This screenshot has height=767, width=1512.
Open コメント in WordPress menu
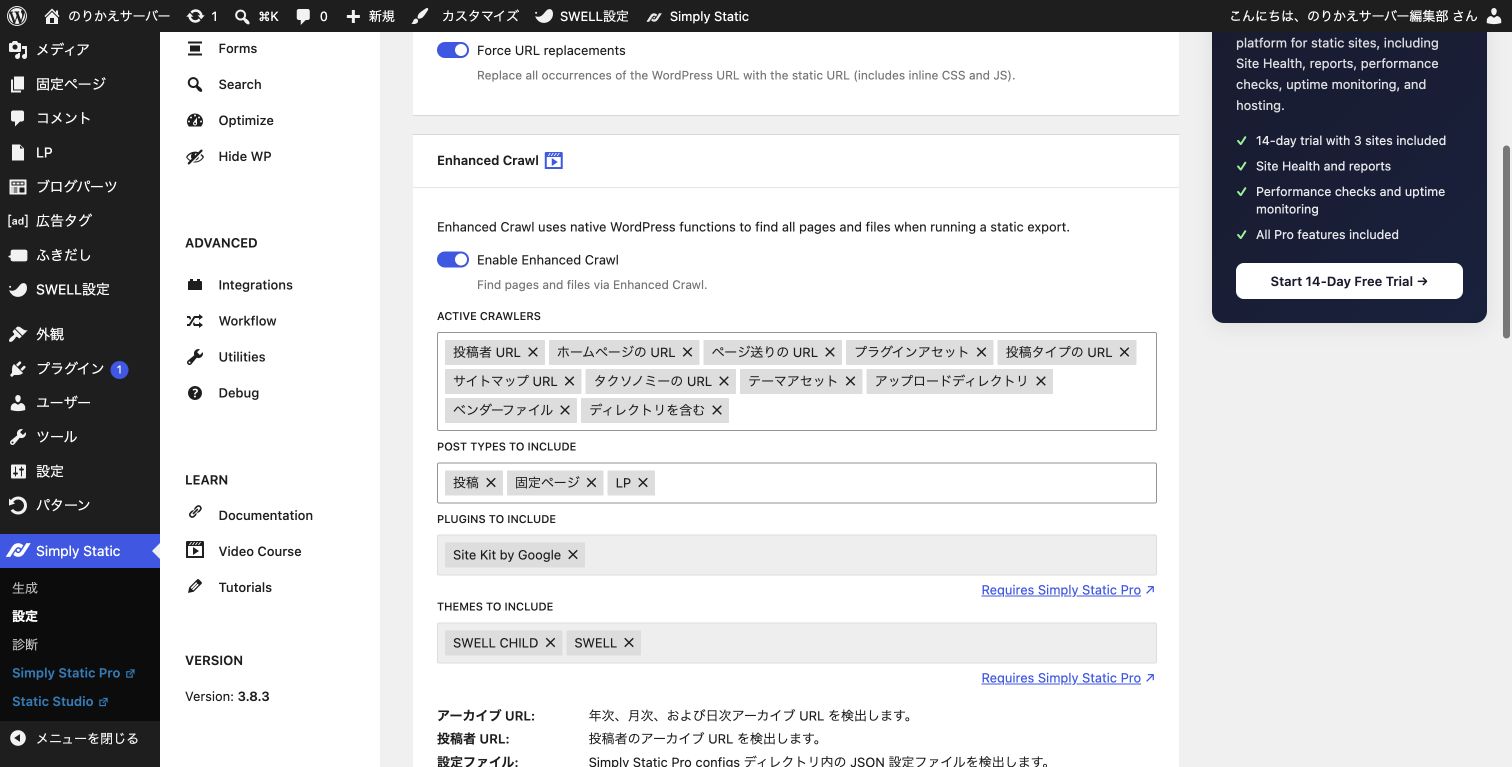[x=80, y=118]
